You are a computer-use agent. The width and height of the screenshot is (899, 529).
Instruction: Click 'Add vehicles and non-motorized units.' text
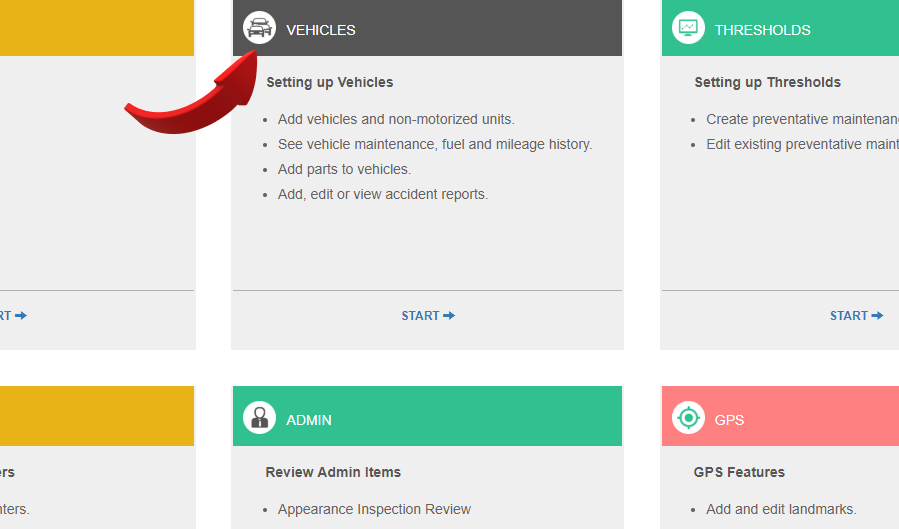396,119
